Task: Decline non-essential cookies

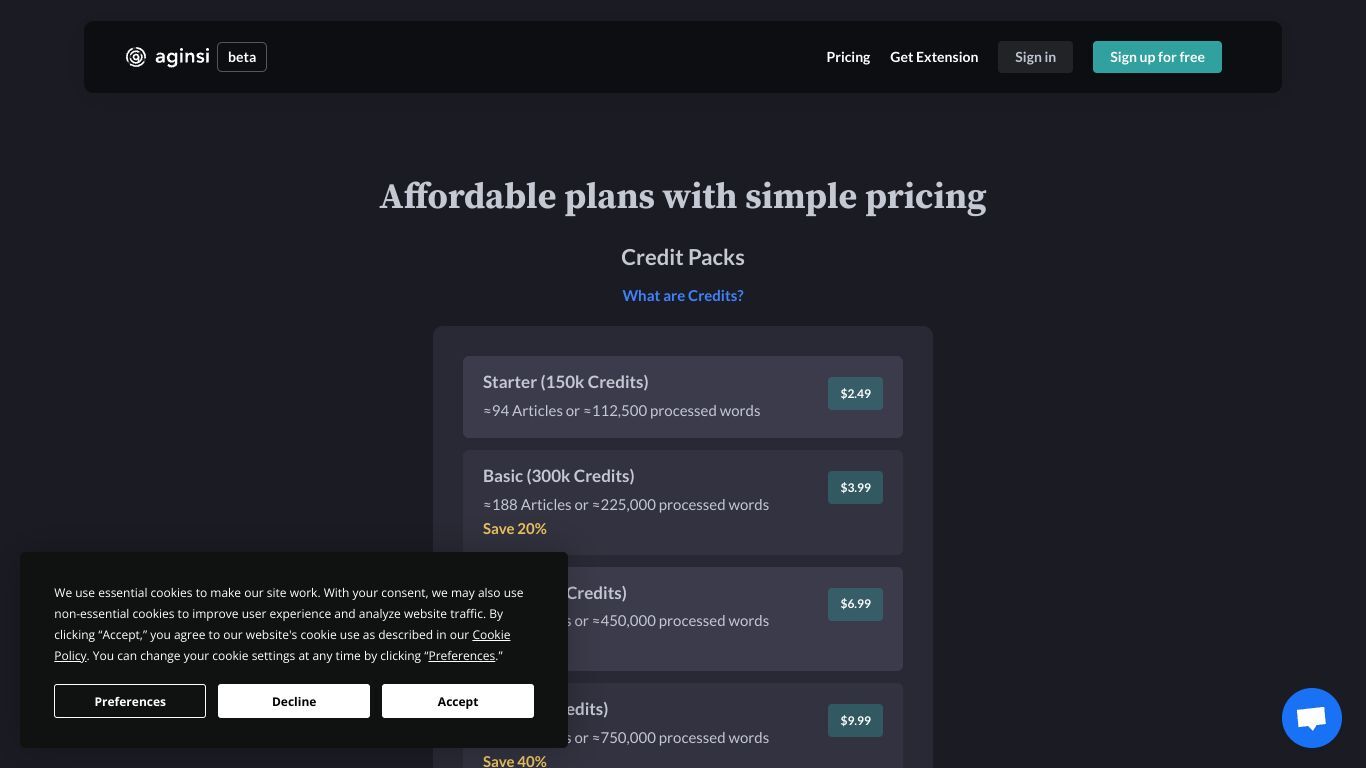Action: coord(294,701)
